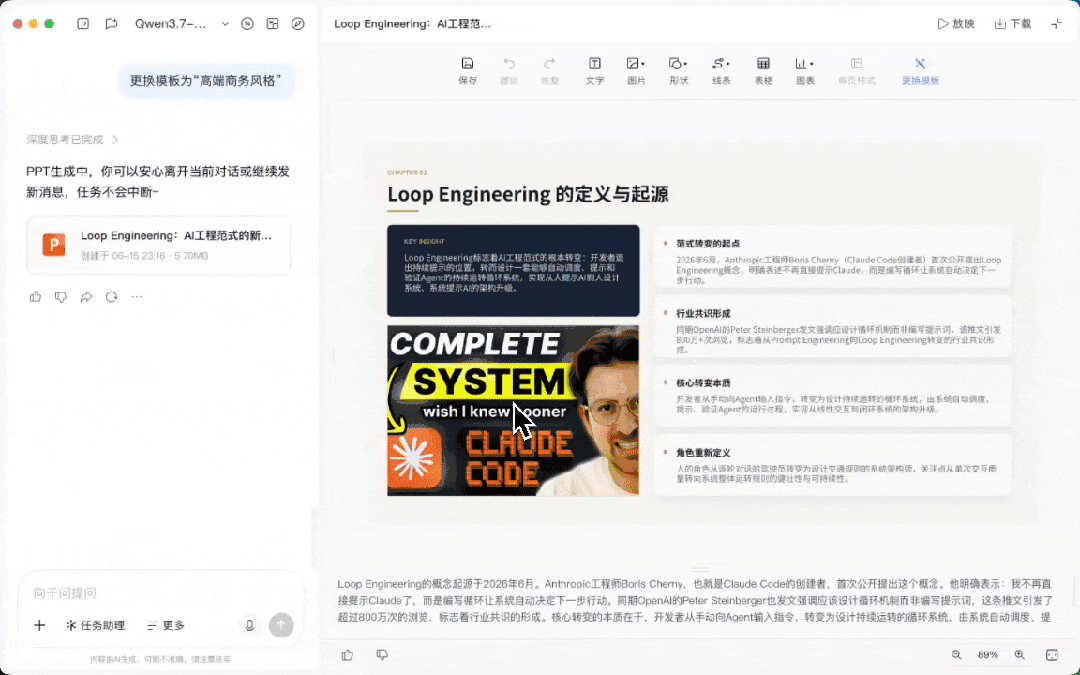The width and height of the screenshot is (1080, 675).
Task: Open more options ellipsis under response
Action: tap(136, 297)
